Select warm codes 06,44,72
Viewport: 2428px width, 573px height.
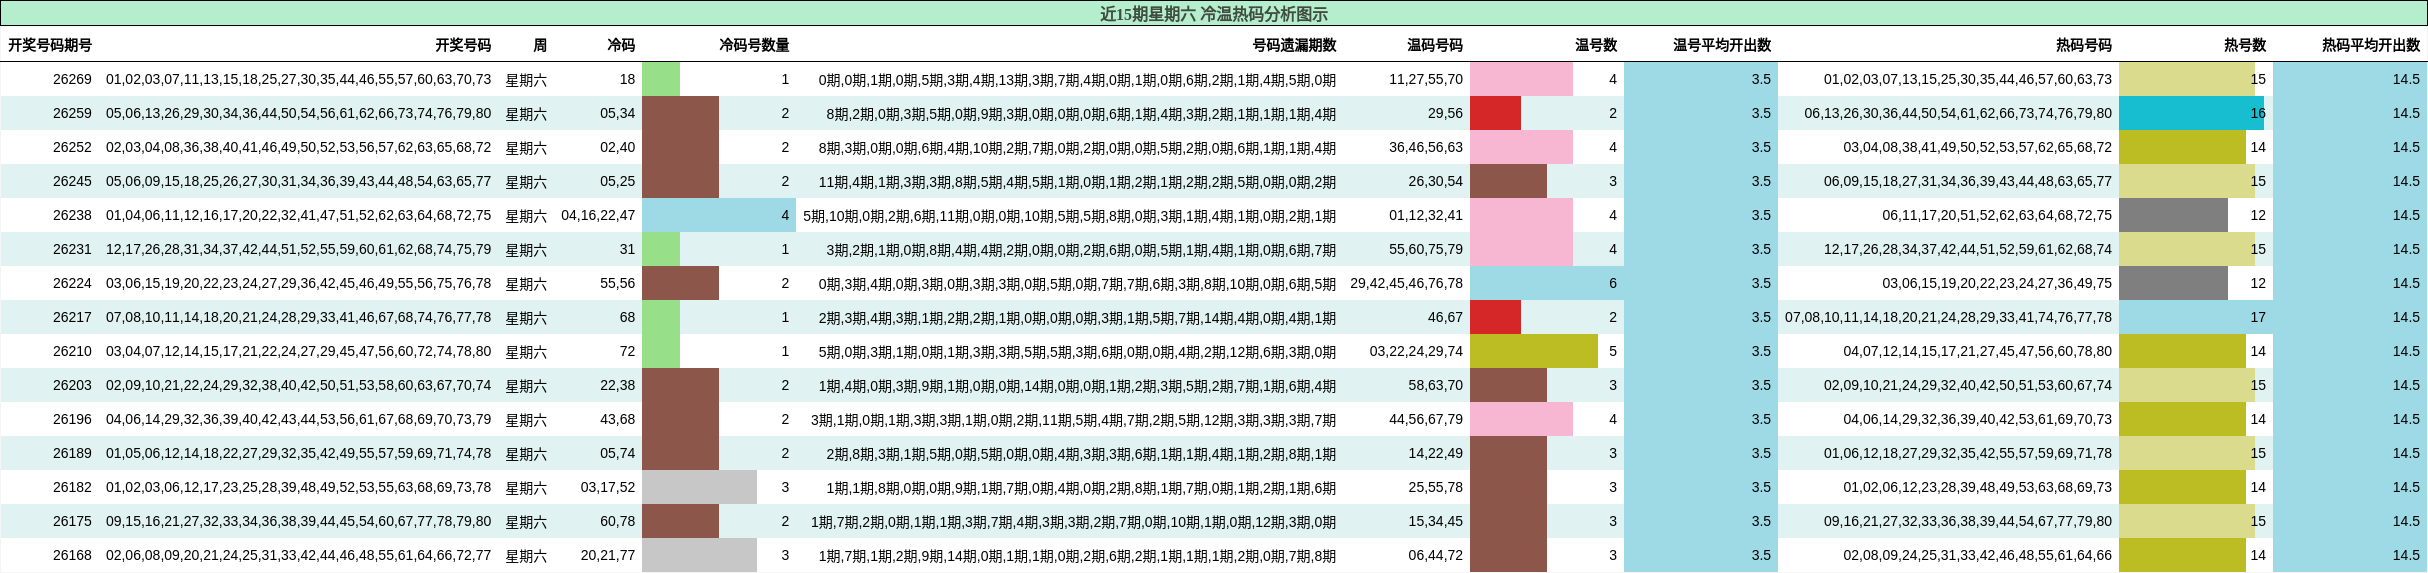[x=1435, y=555]
